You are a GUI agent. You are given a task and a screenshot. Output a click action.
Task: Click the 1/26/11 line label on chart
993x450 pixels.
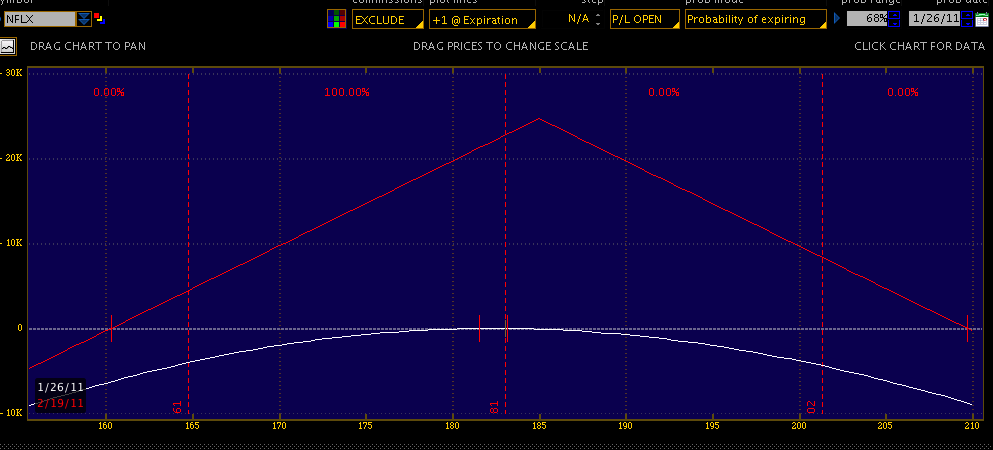(60, 387)
